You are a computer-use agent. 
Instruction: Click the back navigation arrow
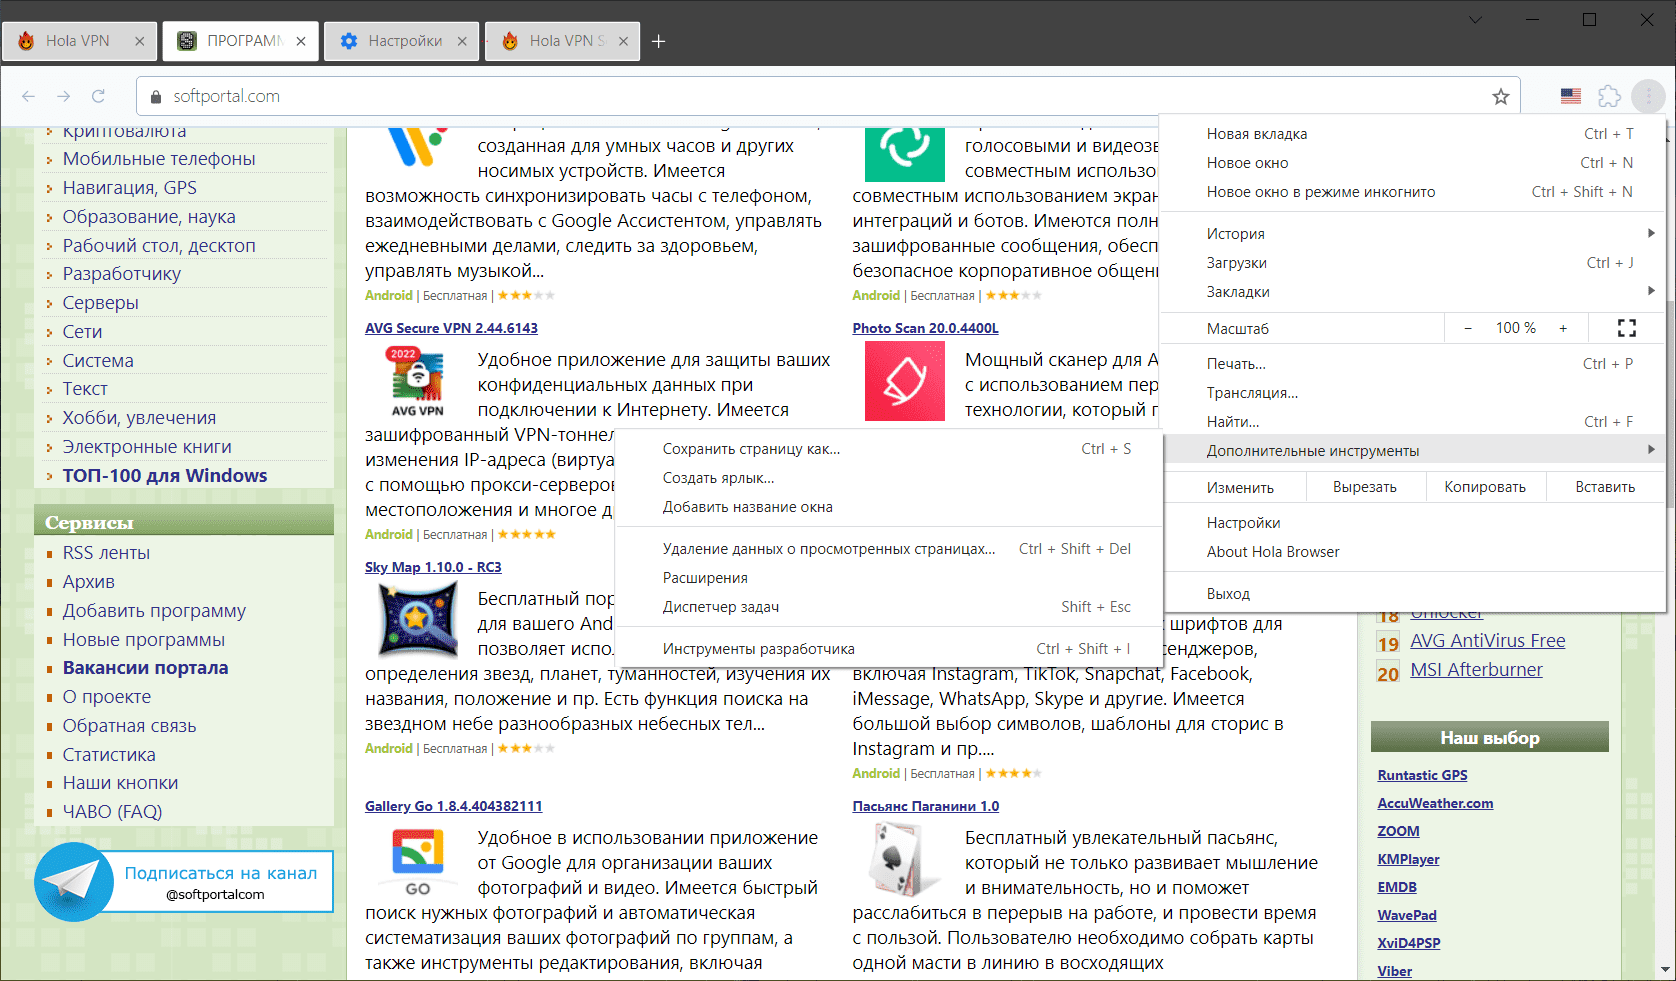pyautogui.click(x=28, y=96)
